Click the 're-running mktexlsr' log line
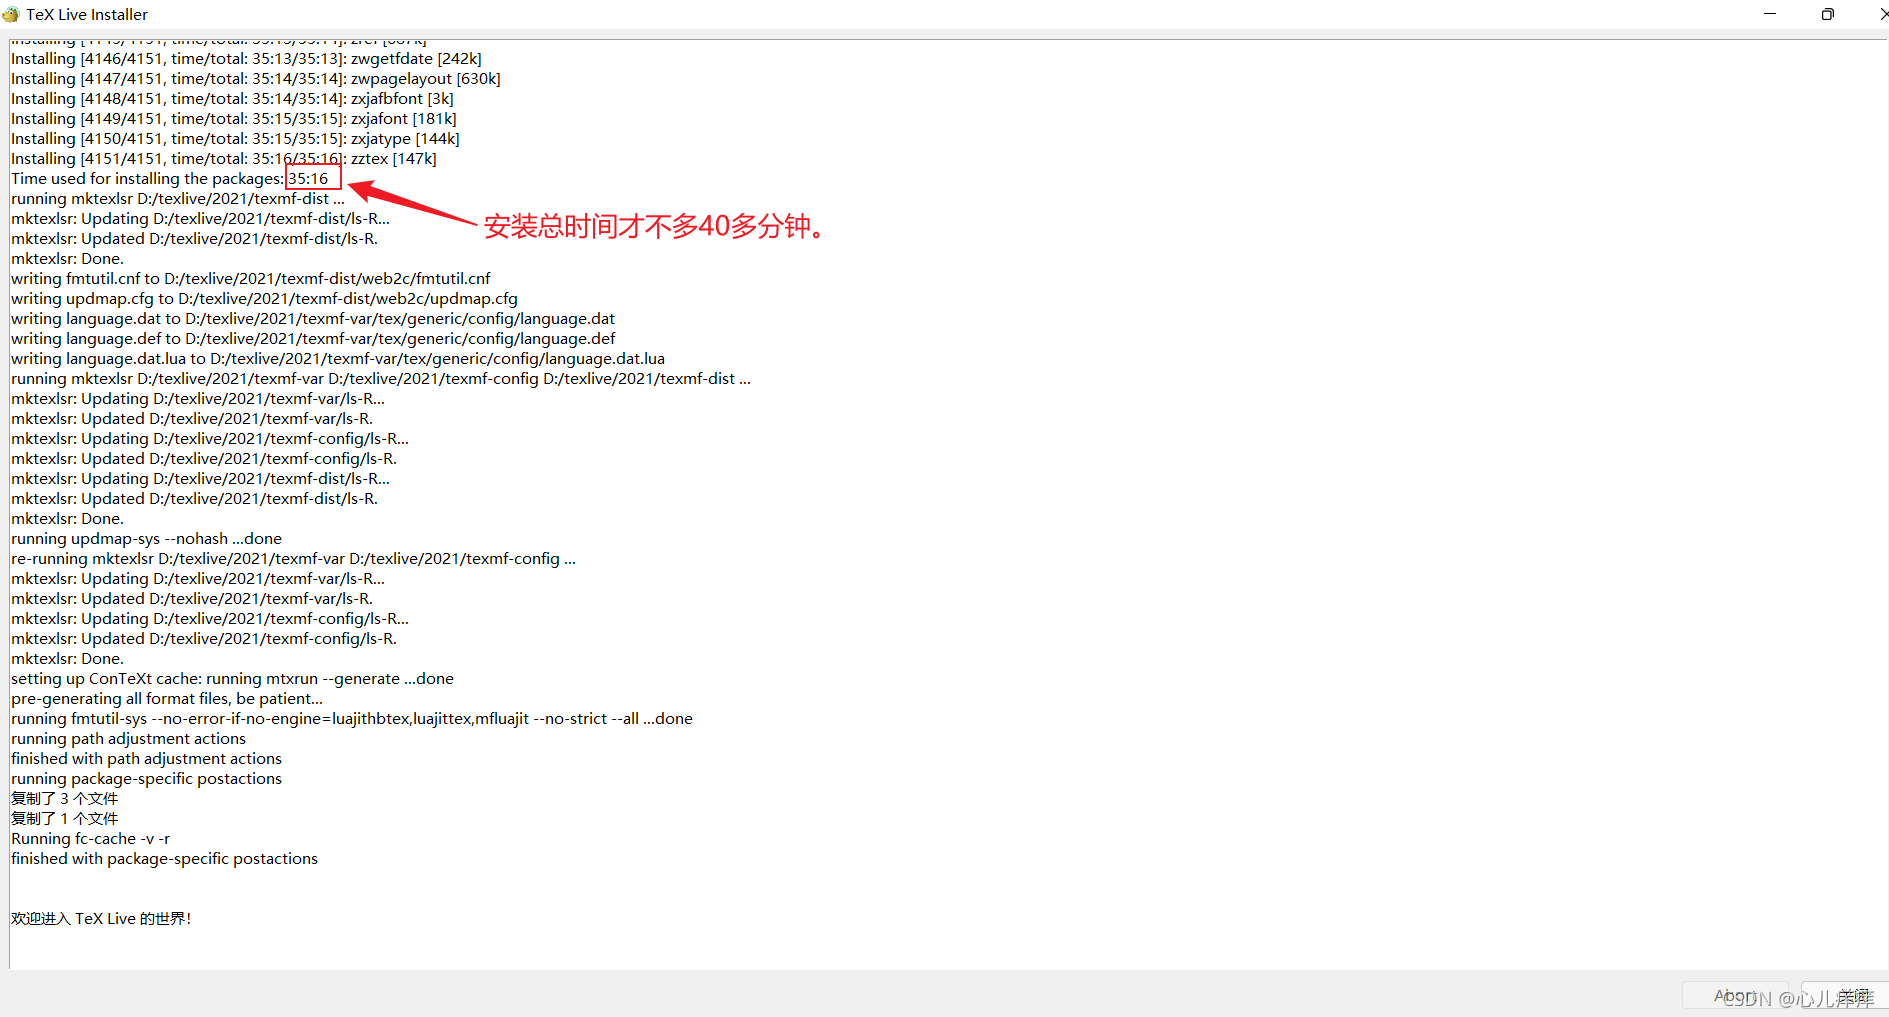This screenshot has height=1017, width=1889. pos(293,559)
